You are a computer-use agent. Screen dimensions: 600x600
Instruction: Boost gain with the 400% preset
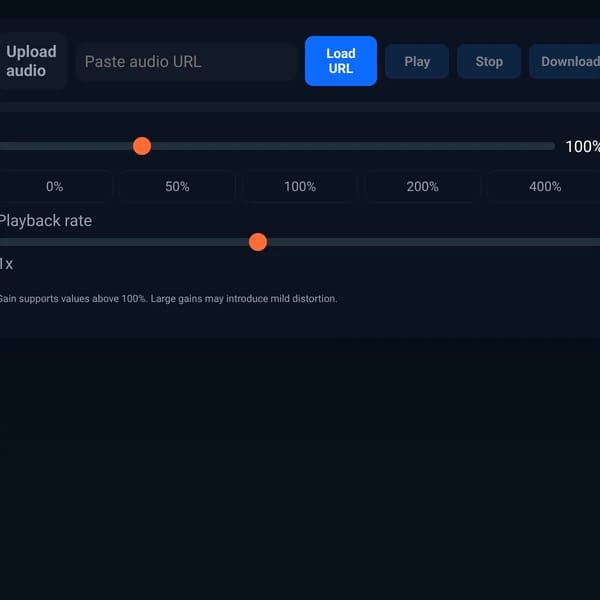point(545,186)
